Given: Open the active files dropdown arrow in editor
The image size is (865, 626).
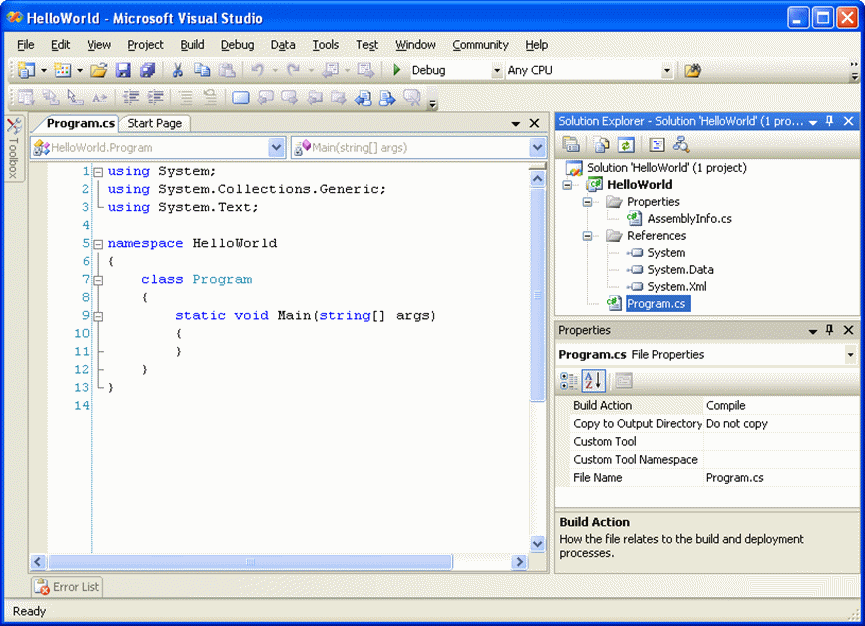Looking at the screenshot, I should (515, 124).
